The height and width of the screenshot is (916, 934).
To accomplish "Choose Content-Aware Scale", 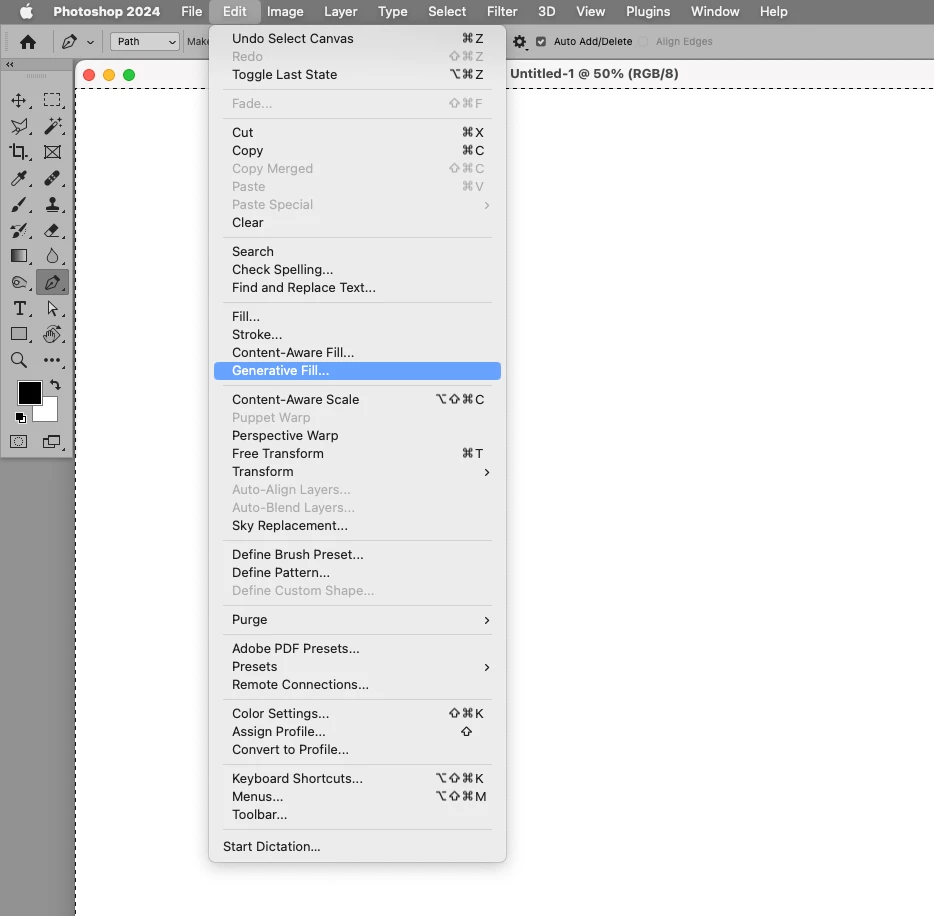I will click(357, 400).
